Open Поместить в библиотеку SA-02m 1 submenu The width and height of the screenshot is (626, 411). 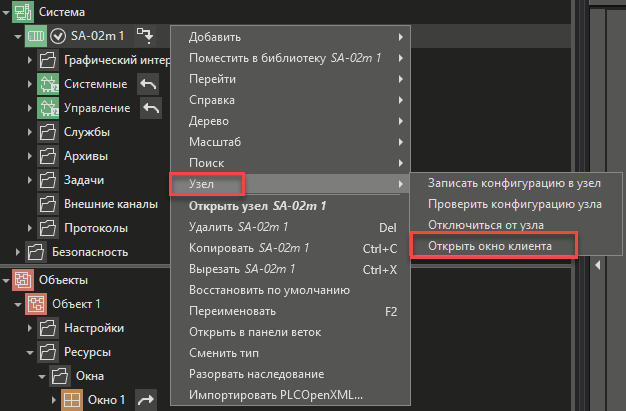(290, 58)
